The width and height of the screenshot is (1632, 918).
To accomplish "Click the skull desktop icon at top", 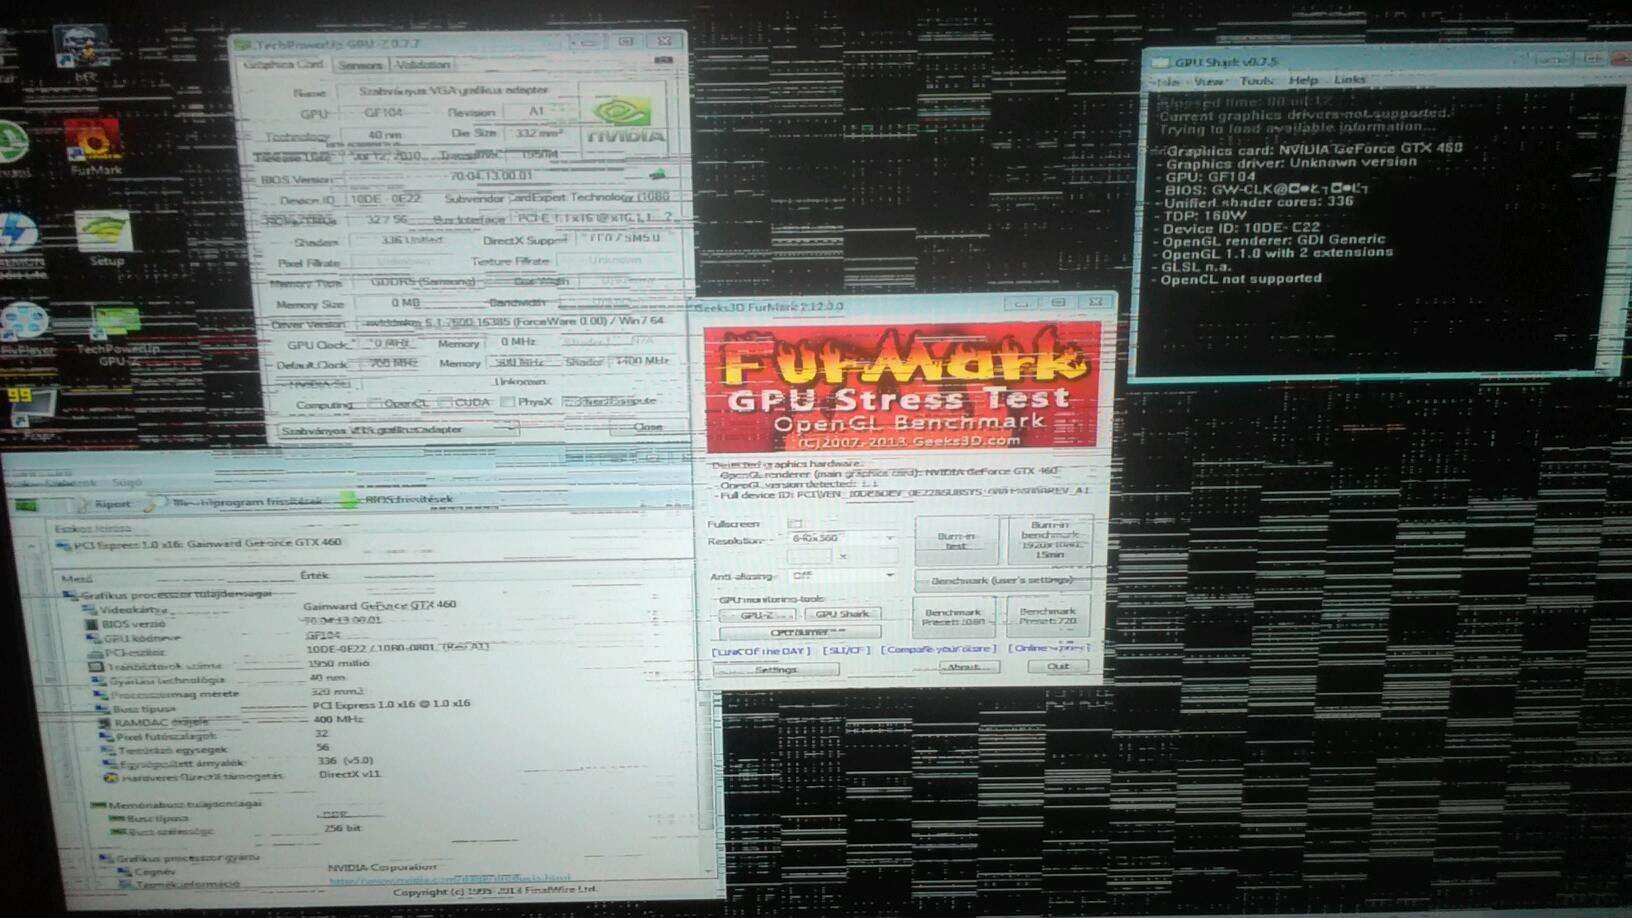I will (x=82, y=48).
